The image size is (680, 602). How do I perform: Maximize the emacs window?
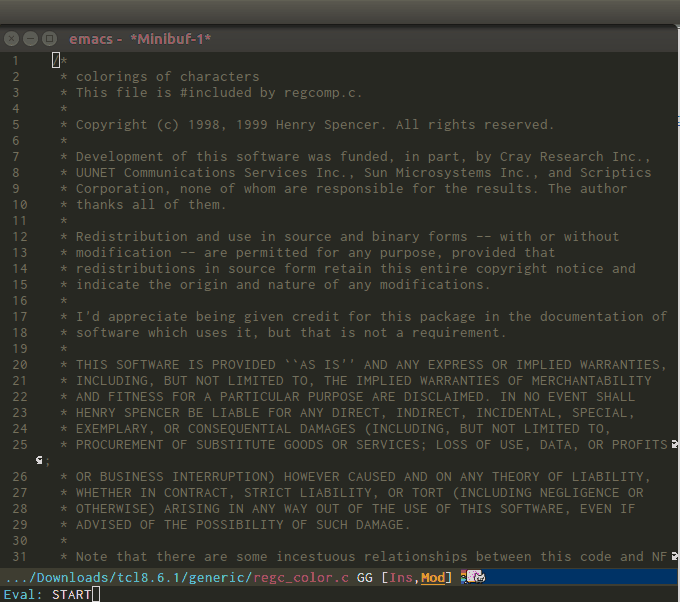(49, 39)
